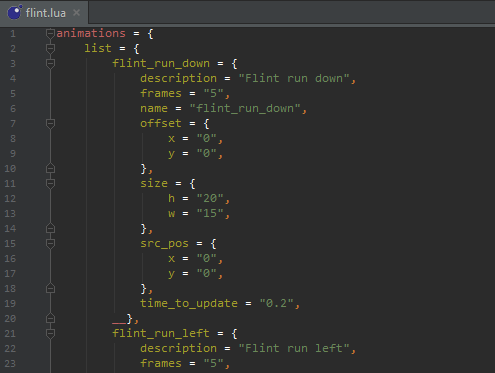Collapse the list table fold marker
This screenshot has height=373, width=495.
pos(50,49)
